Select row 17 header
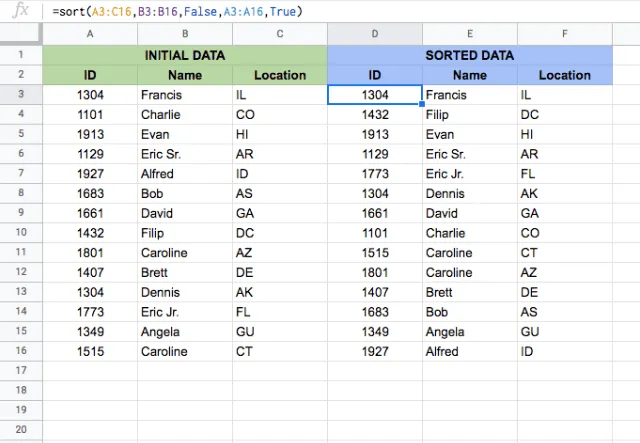This screenshot has height=443, width=640. [x=21, y=371]
